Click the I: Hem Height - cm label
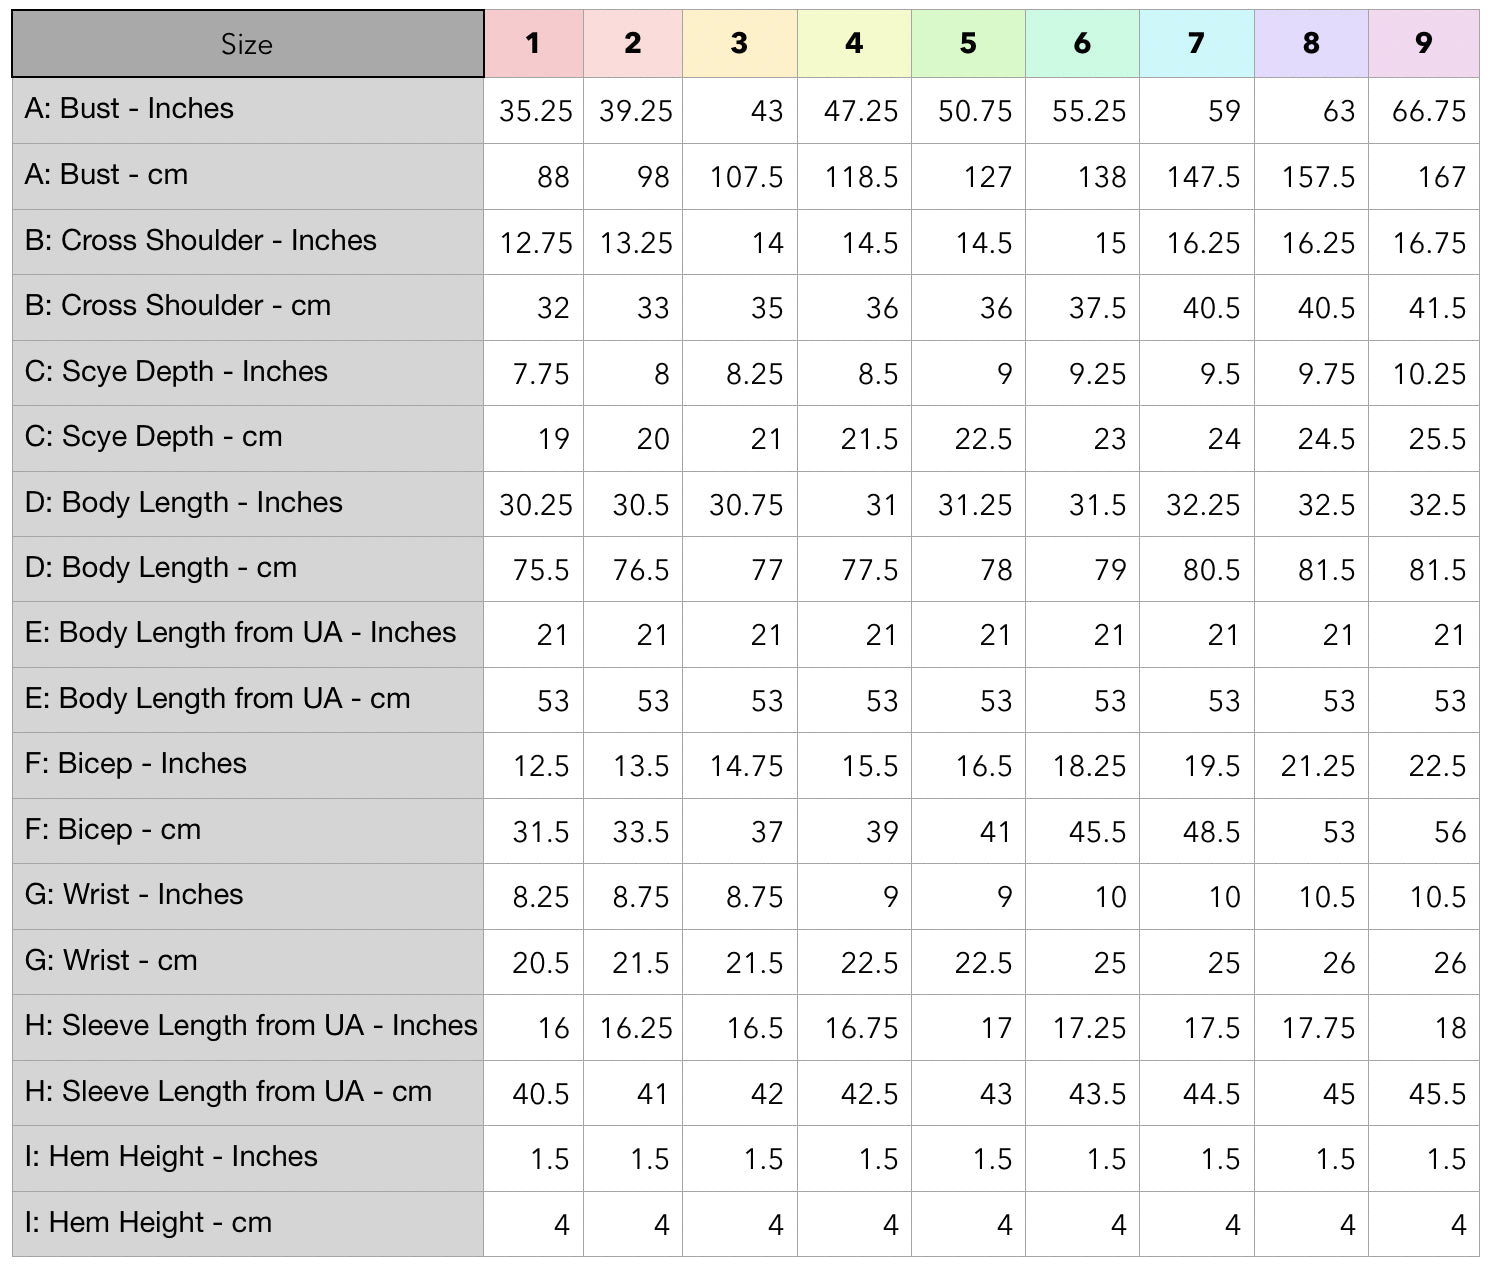The height and width of the screenshot is (1264, 1492). tap(148, 1223)
